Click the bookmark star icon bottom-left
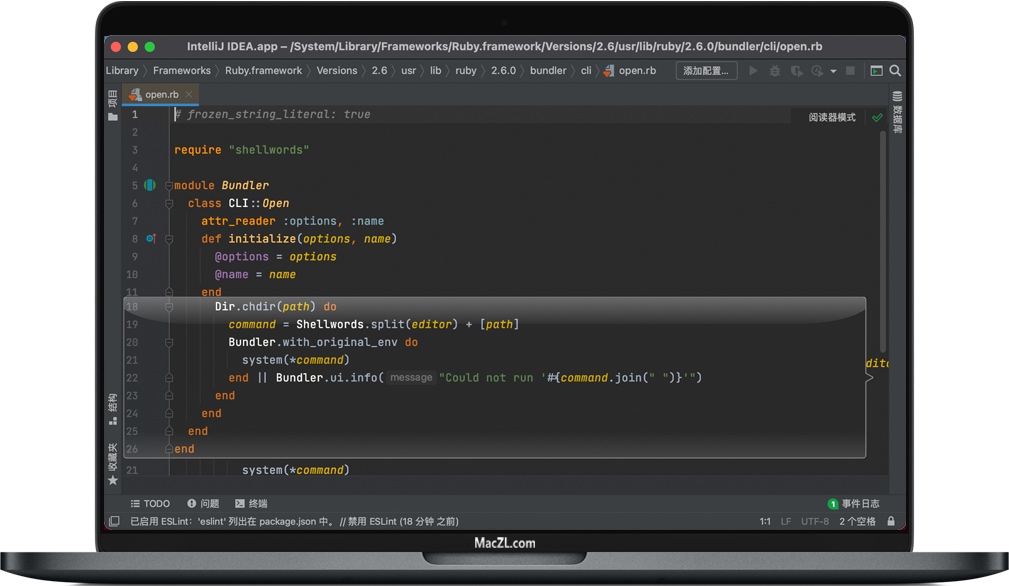The height and width of the screenshot is (586, 1009). [x=113, y=480]
